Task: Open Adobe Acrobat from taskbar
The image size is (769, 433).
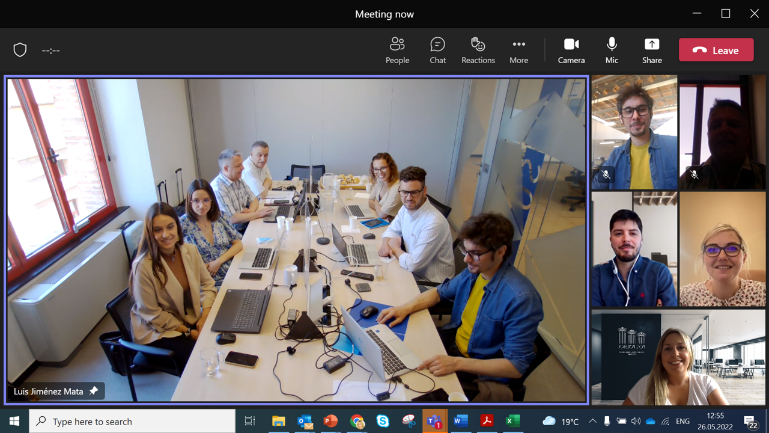Action: [x=487, y=421]
